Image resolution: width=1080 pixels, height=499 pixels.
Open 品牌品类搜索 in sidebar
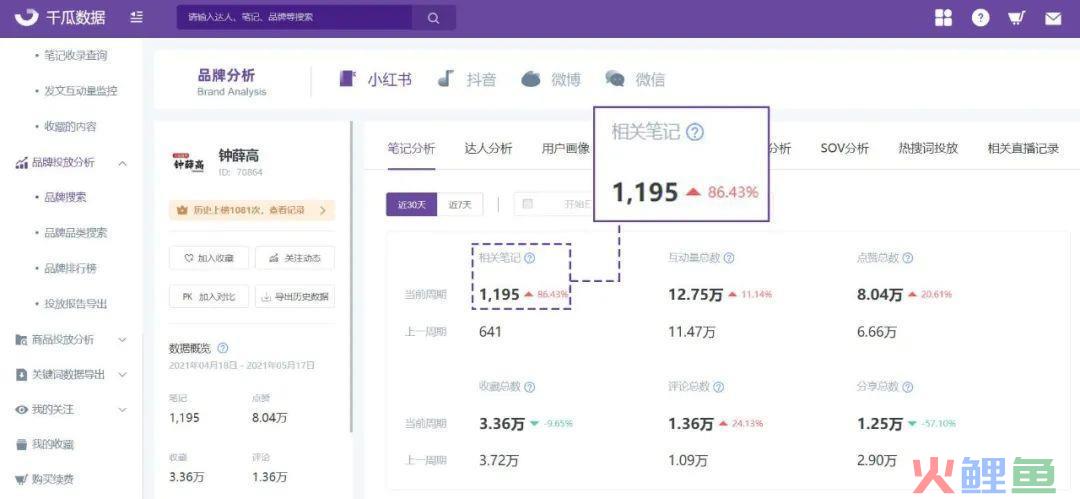point(76,233)
